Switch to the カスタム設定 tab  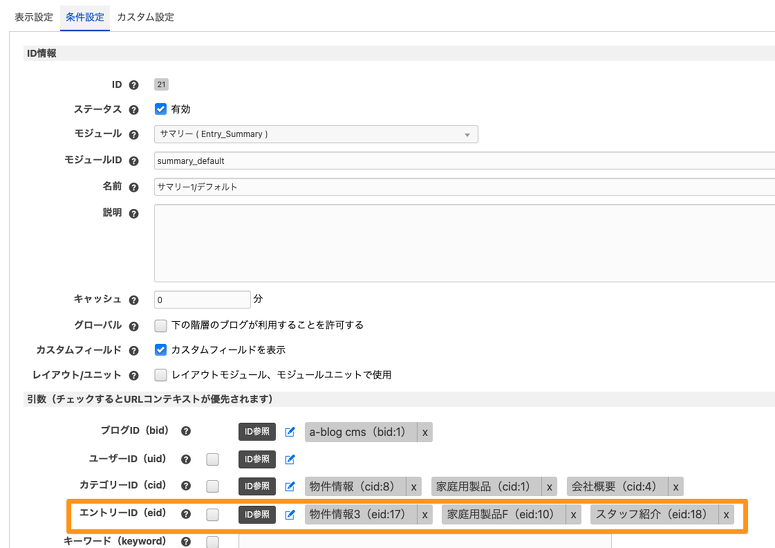tap(145, 17)
